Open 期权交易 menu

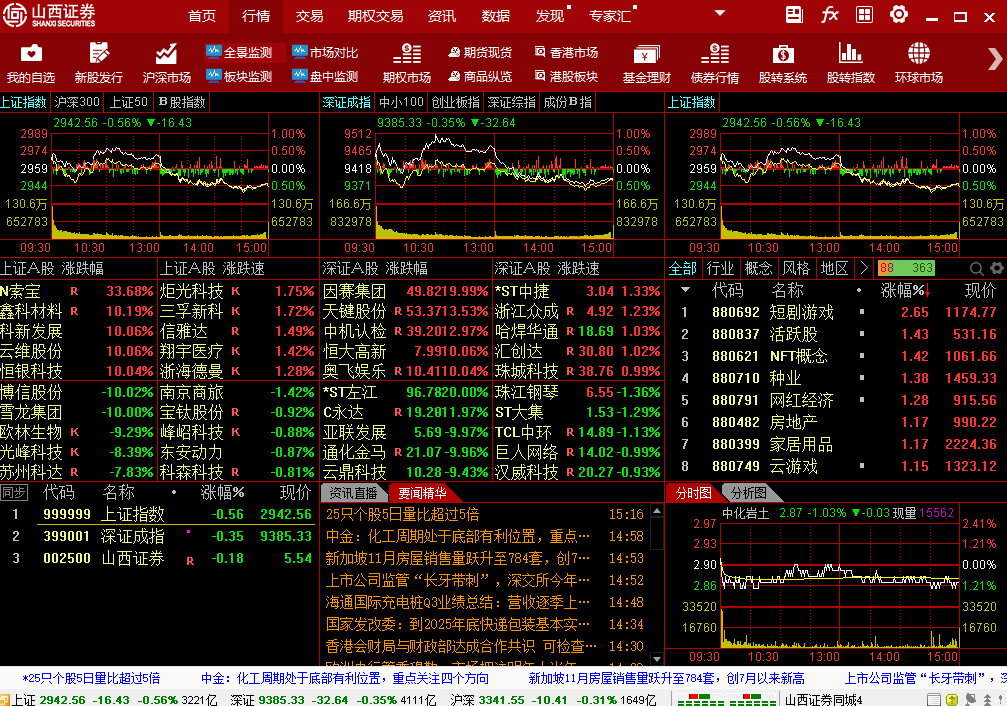(376, 16)
